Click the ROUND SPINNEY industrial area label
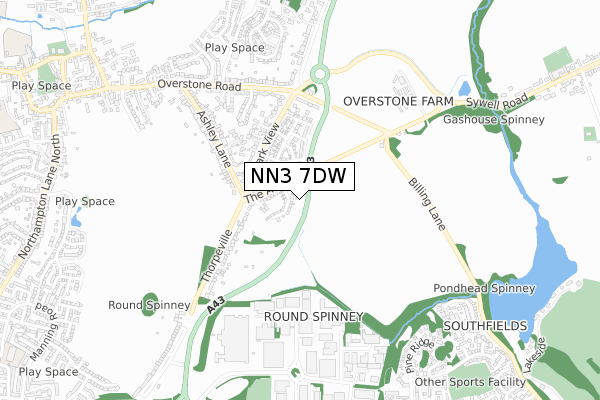This screenshot has height=400, width=600. pos(314,317)
